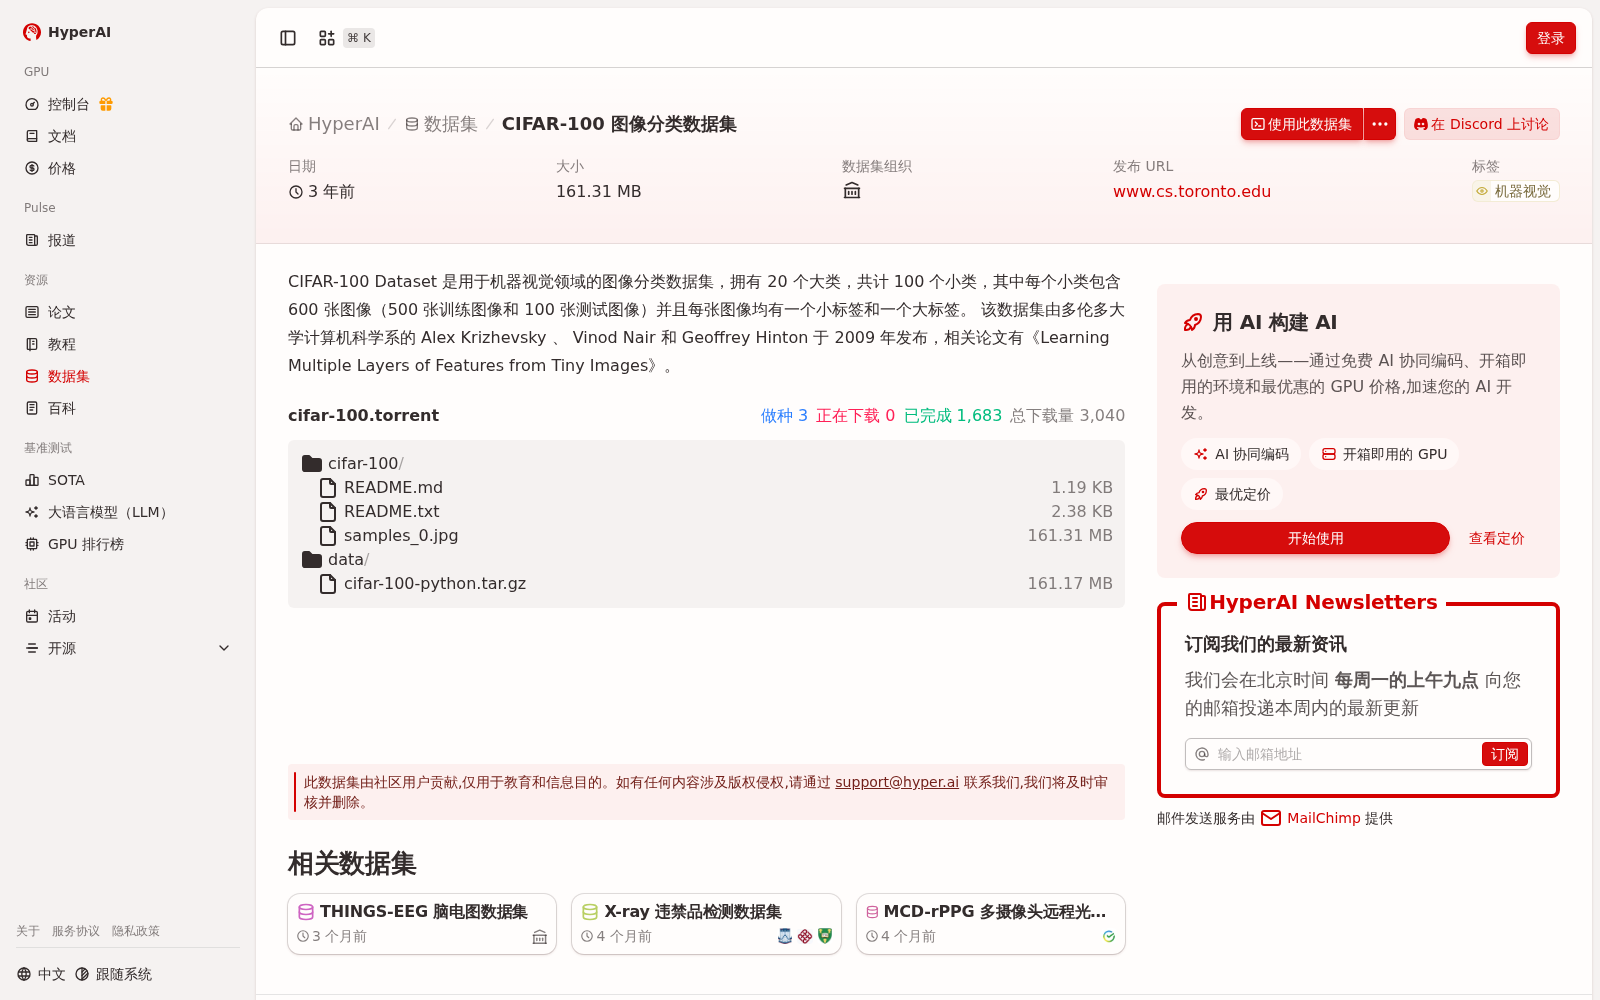Click the 使用此数据集 button

1302,124
